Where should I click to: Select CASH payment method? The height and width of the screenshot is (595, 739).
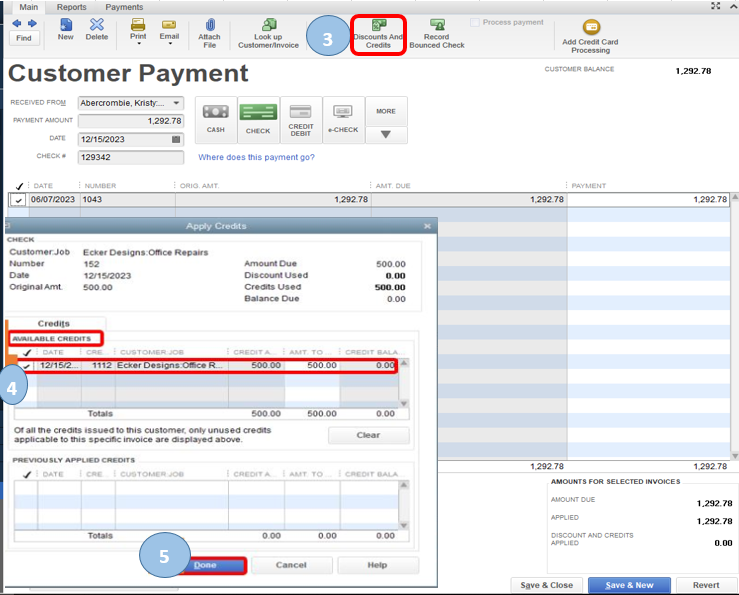(215, 118)
